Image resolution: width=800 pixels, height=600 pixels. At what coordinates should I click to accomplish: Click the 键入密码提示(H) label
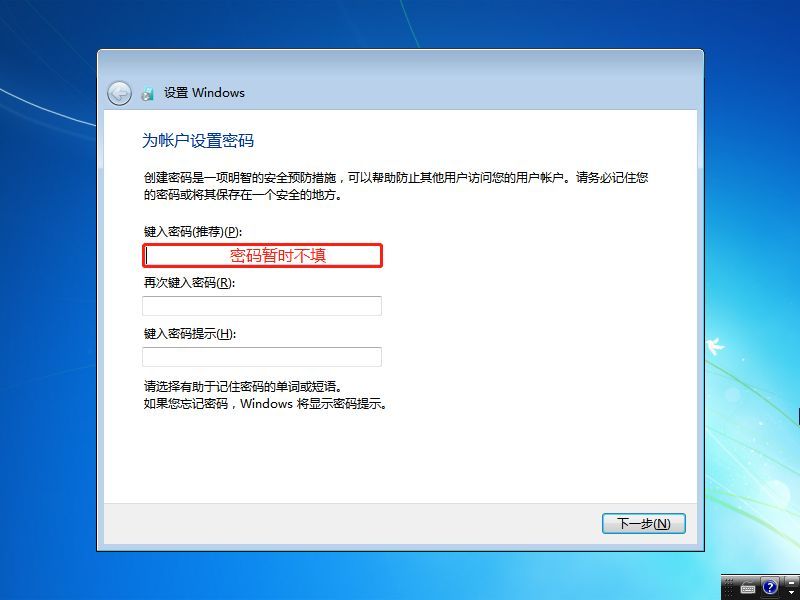[190, 334]
